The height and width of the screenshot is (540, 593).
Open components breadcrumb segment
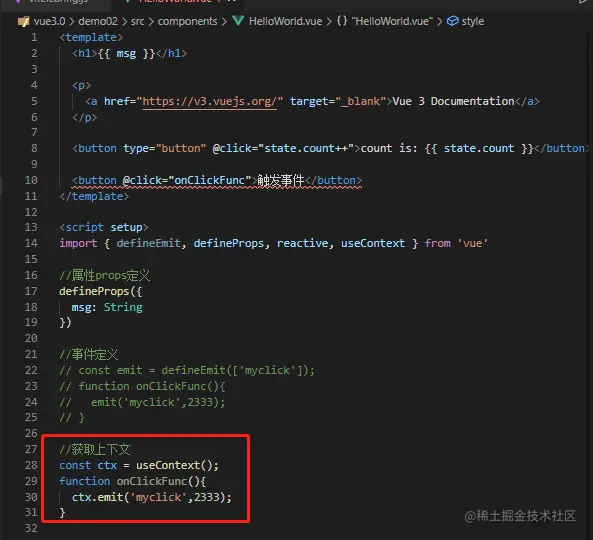click(x=188, y=21)
